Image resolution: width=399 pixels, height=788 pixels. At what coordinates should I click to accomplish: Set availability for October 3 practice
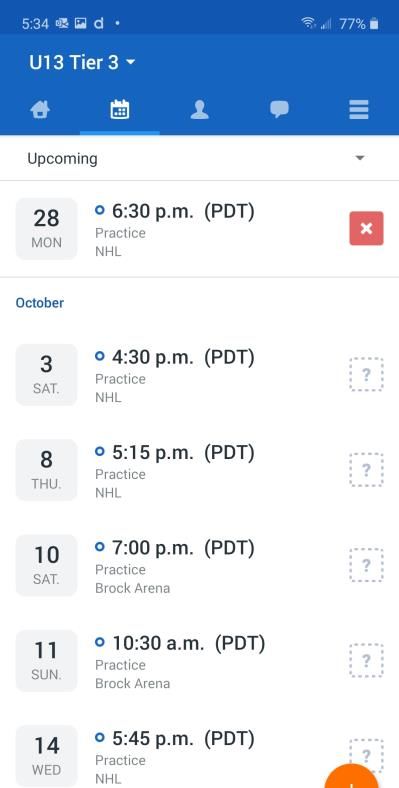366,374
